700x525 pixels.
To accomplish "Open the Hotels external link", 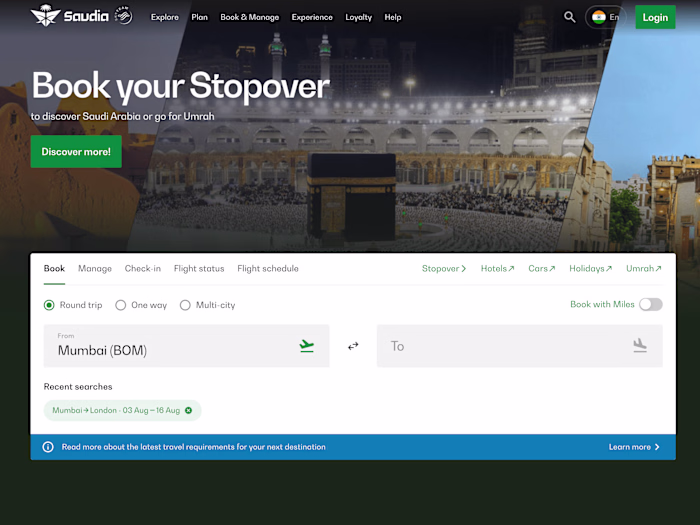I will [497, 269].
